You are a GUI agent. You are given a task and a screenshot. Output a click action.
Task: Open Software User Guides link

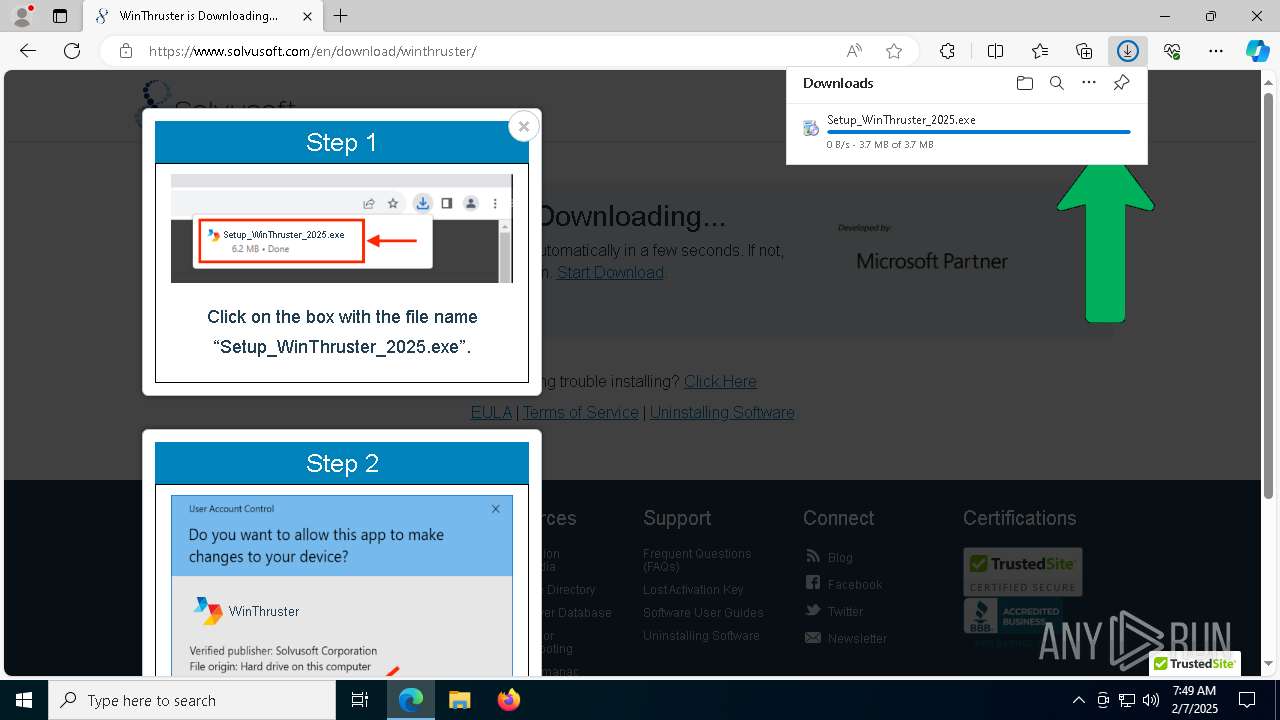(703, 612)
